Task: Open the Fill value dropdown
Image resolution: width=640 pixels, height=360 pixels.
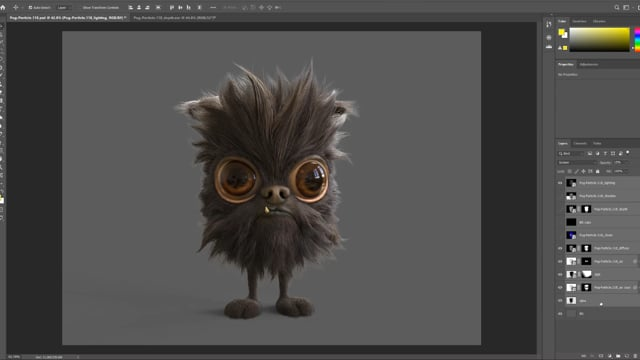Action: [621, 171]
